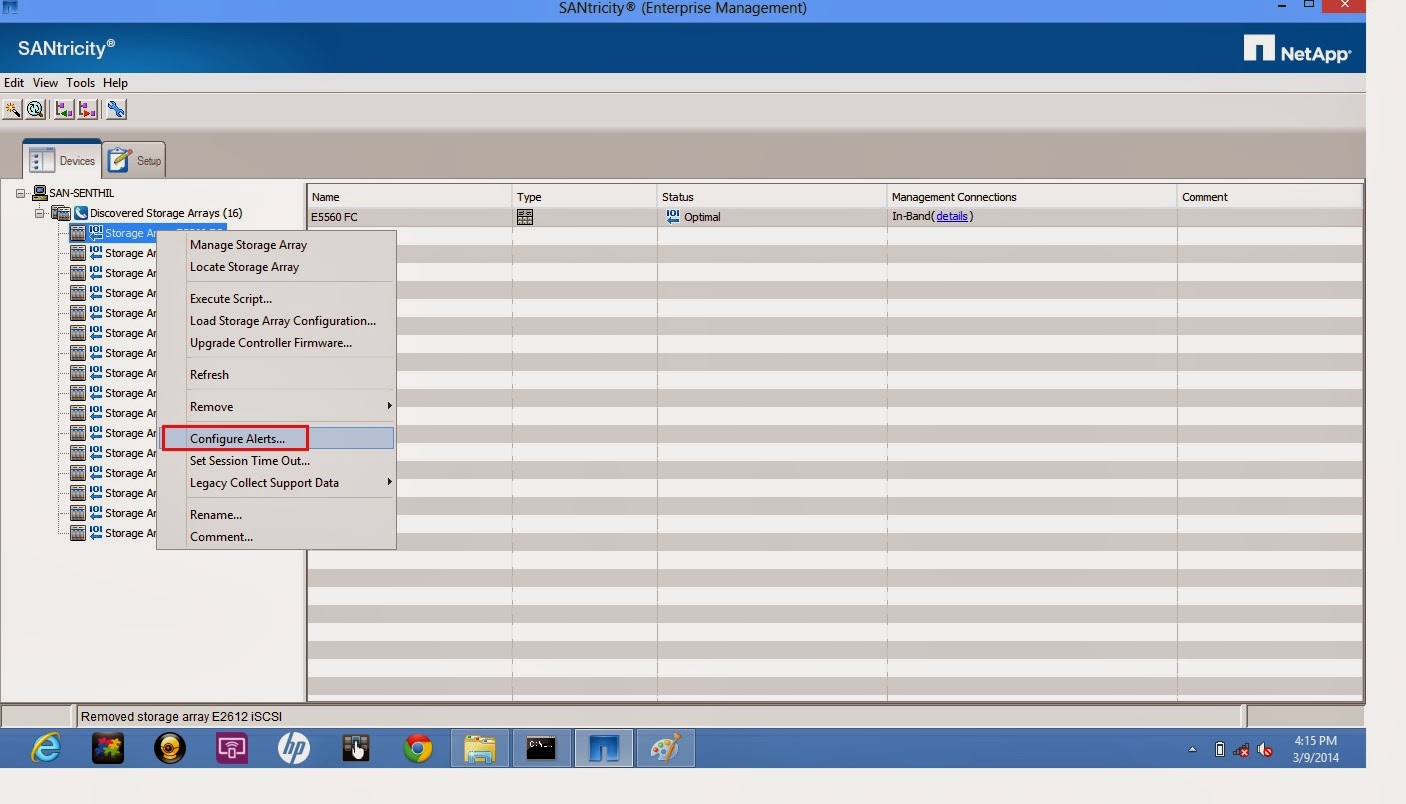This screenshot has width=1406, height=804.
Task: Click the NetApp logo
Action: coord(1297,49)
